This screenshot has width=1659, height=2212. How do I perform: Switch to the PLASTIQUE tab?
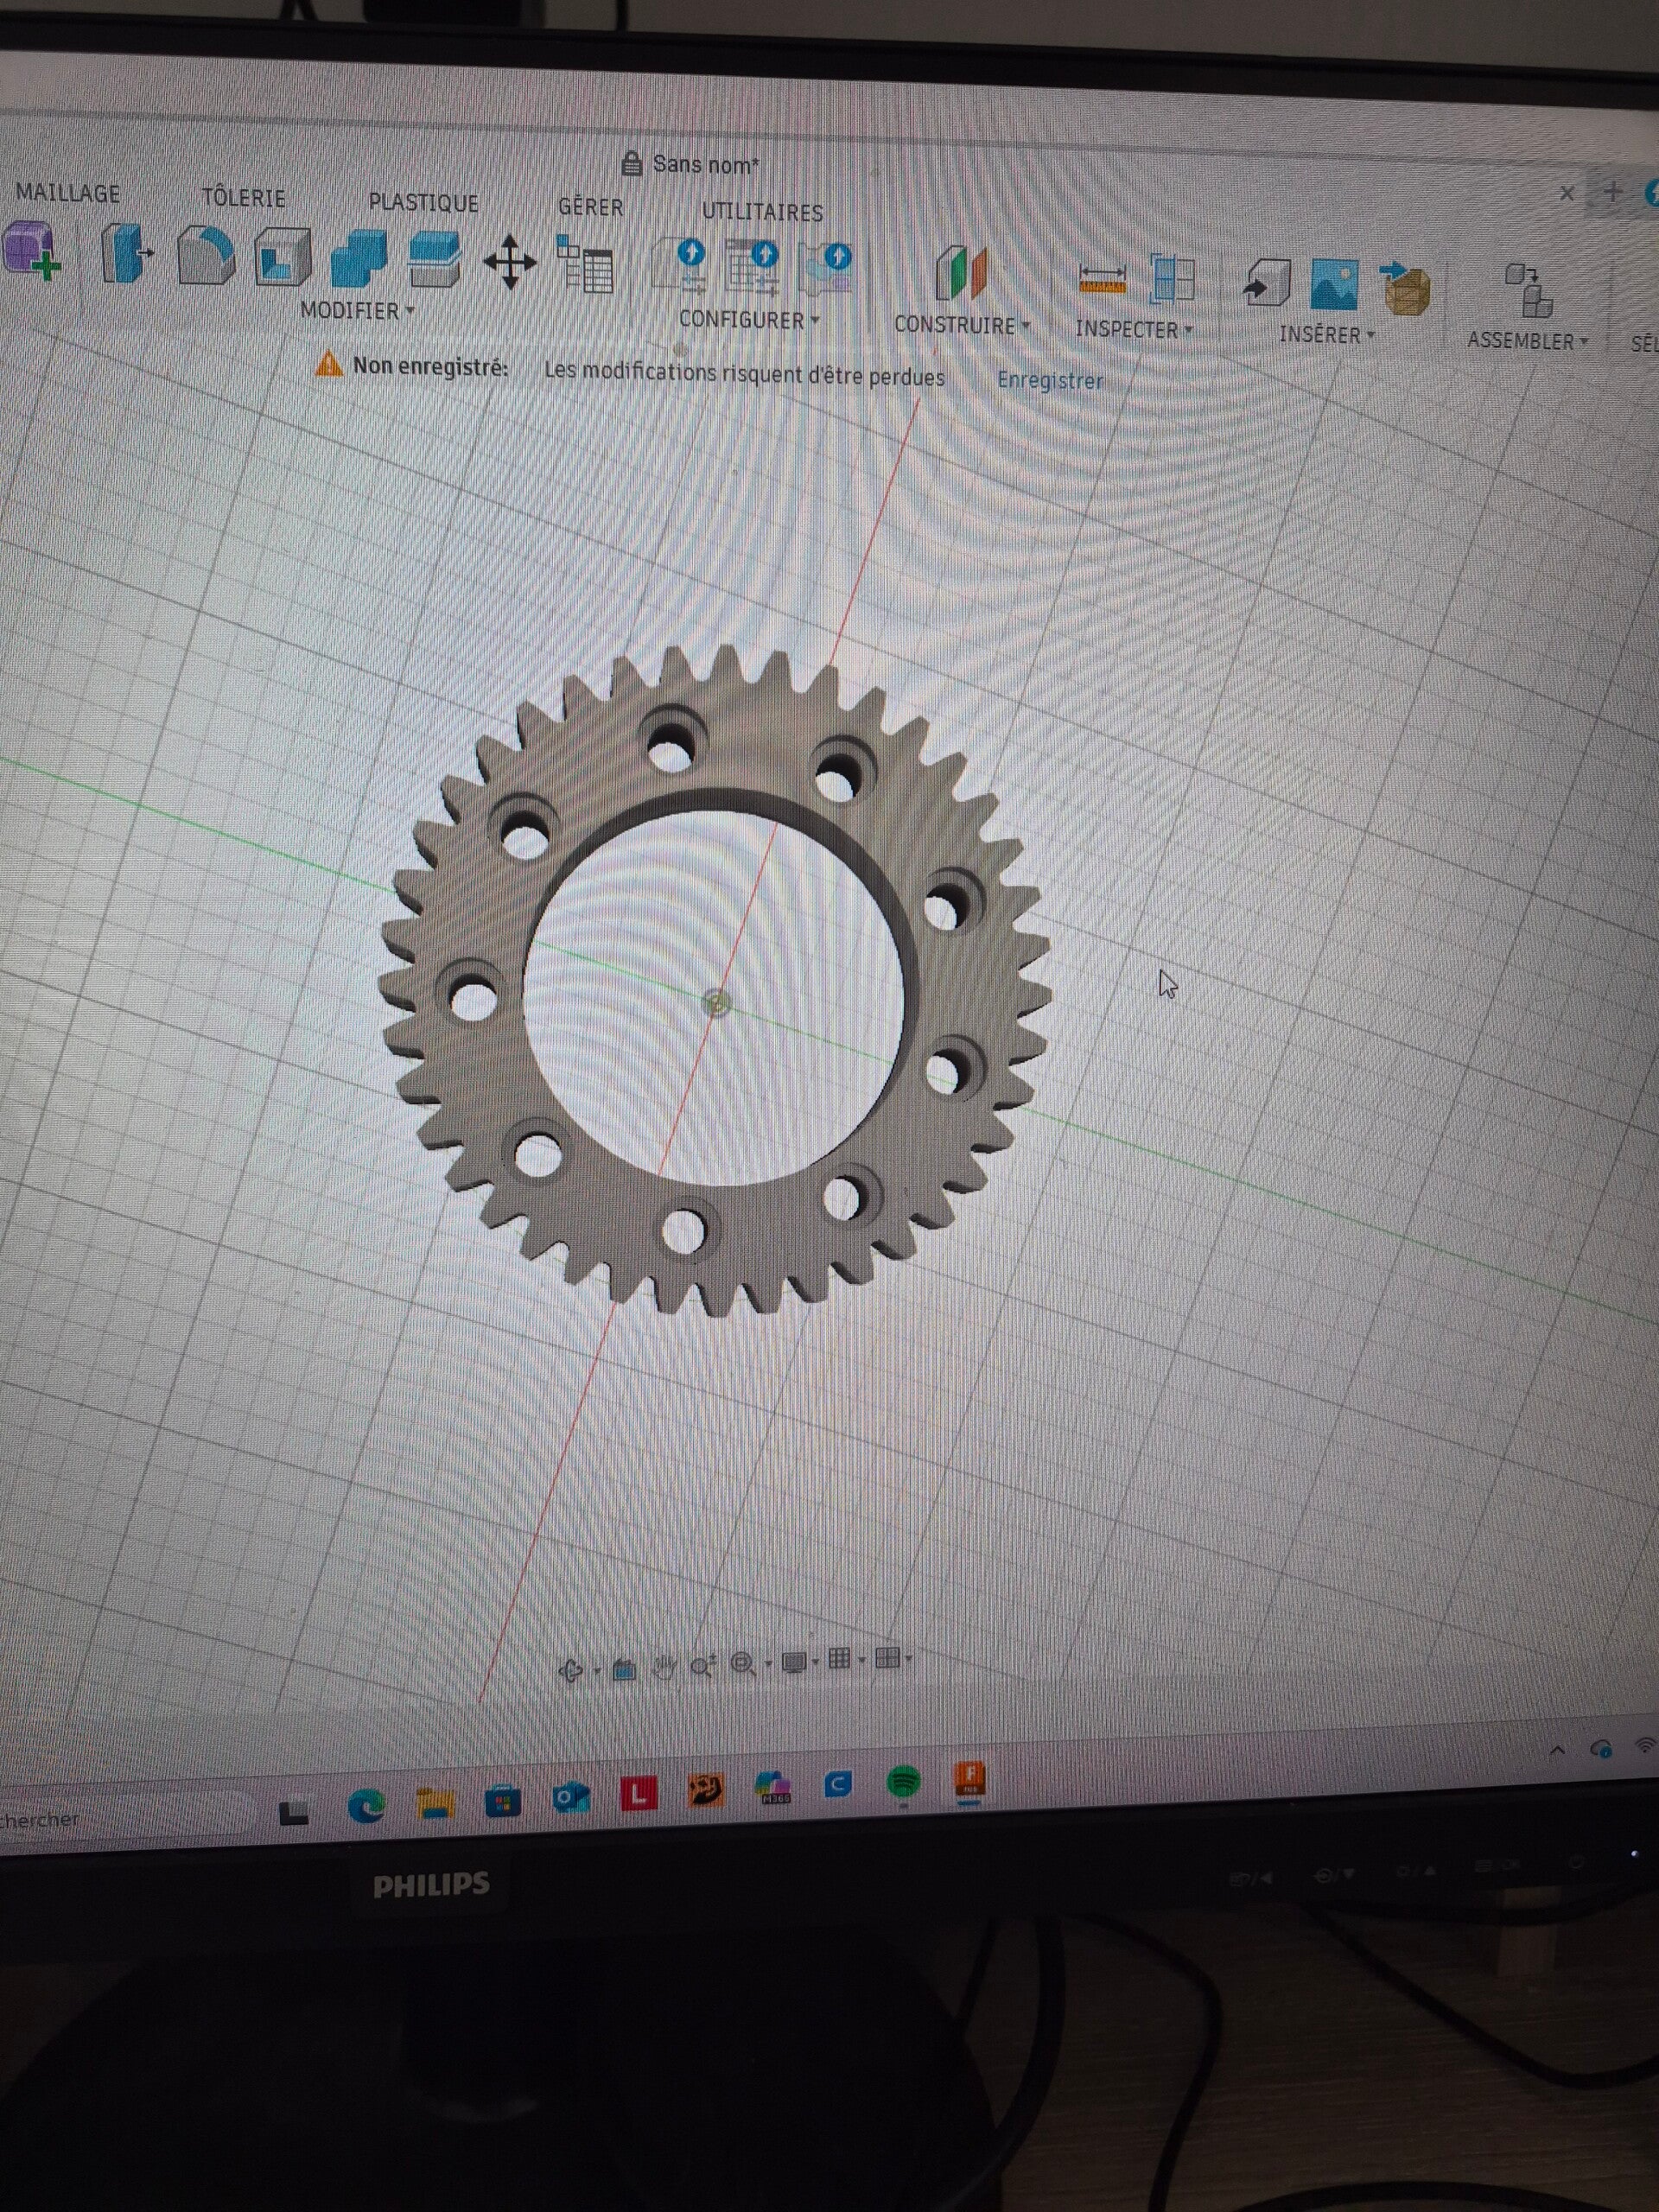423,202
